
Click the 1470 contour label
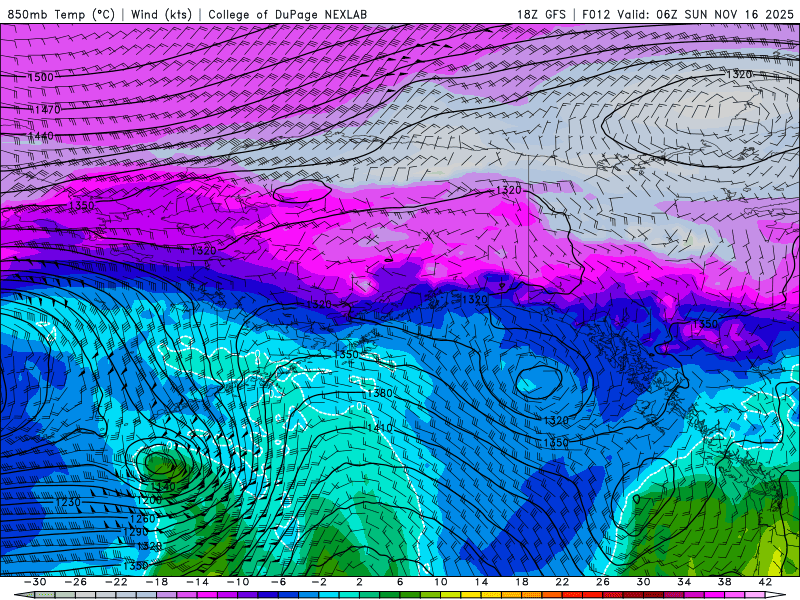47,110
